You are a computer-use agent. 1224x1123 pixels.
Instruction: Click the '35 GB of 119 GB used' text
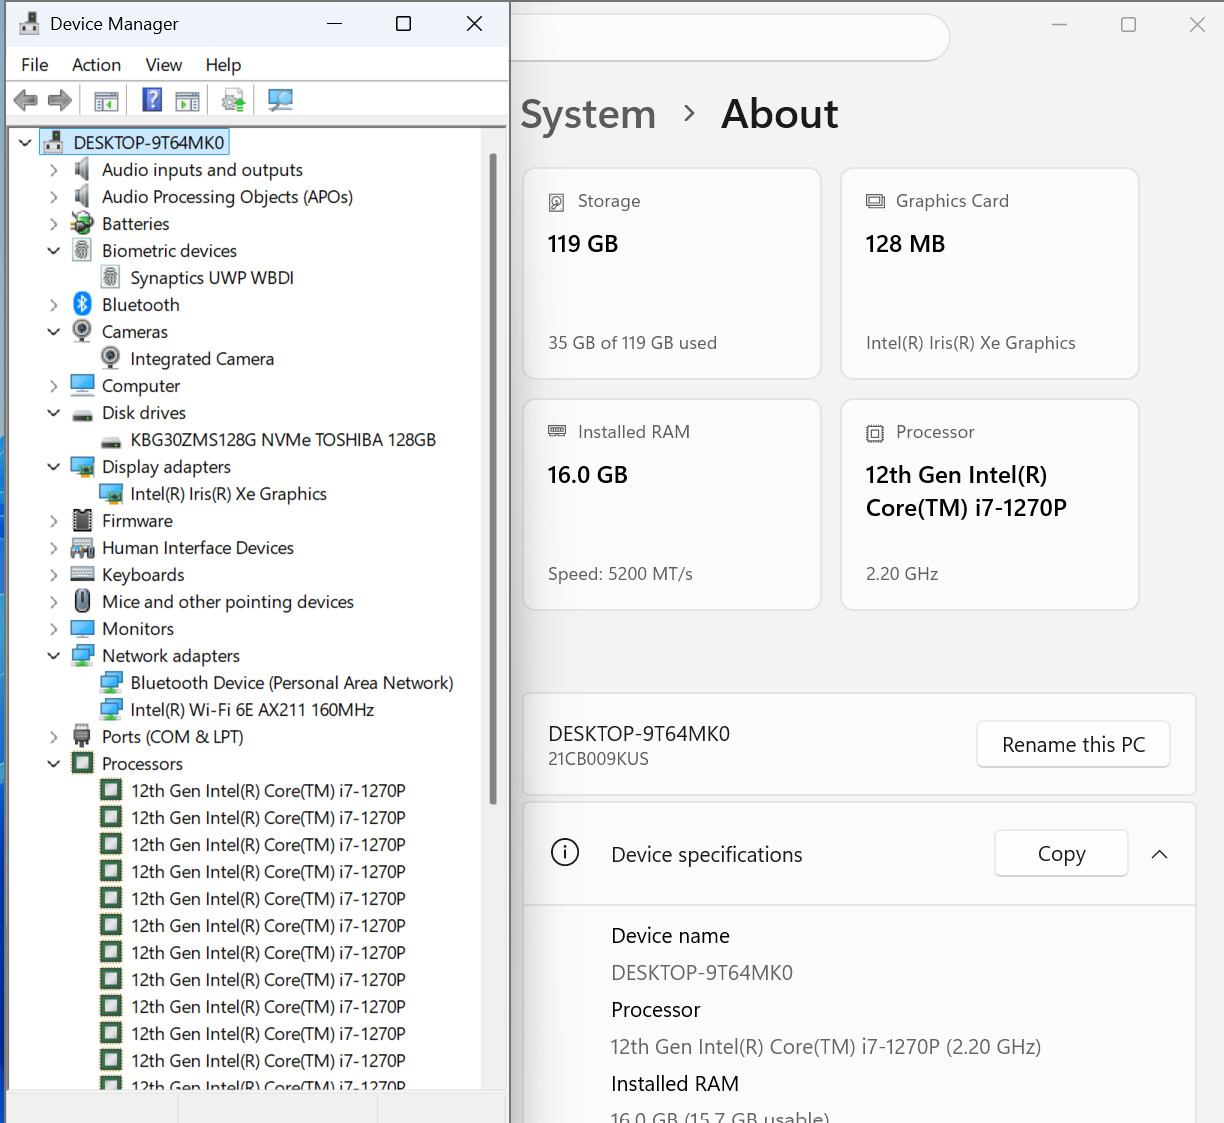(x=632, y=343)
